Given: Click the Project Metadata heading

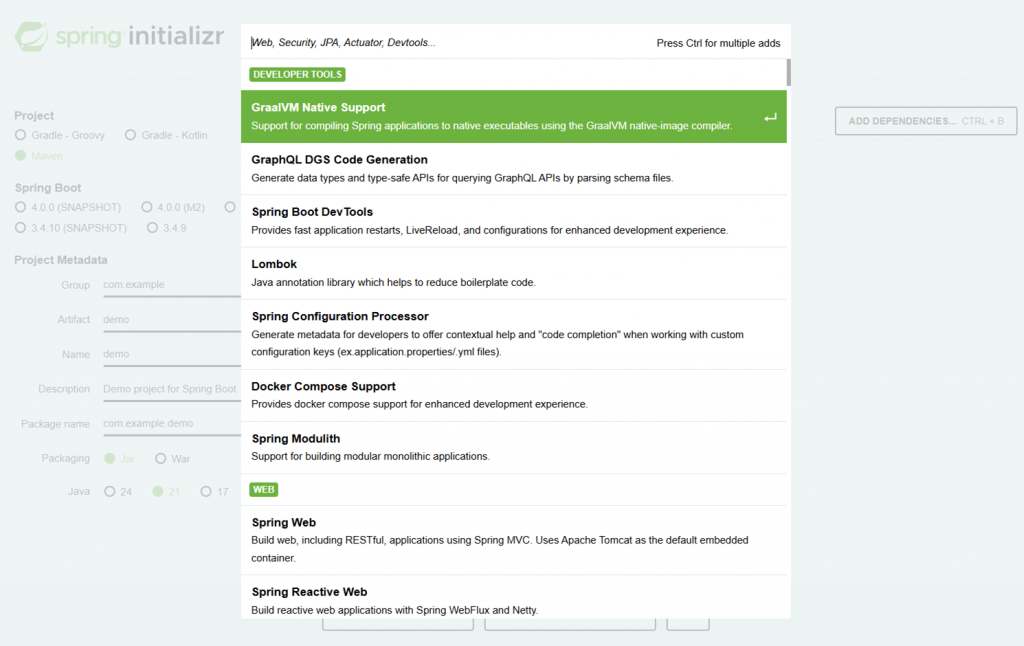Looking at the screenshot, I should [61, 260].
